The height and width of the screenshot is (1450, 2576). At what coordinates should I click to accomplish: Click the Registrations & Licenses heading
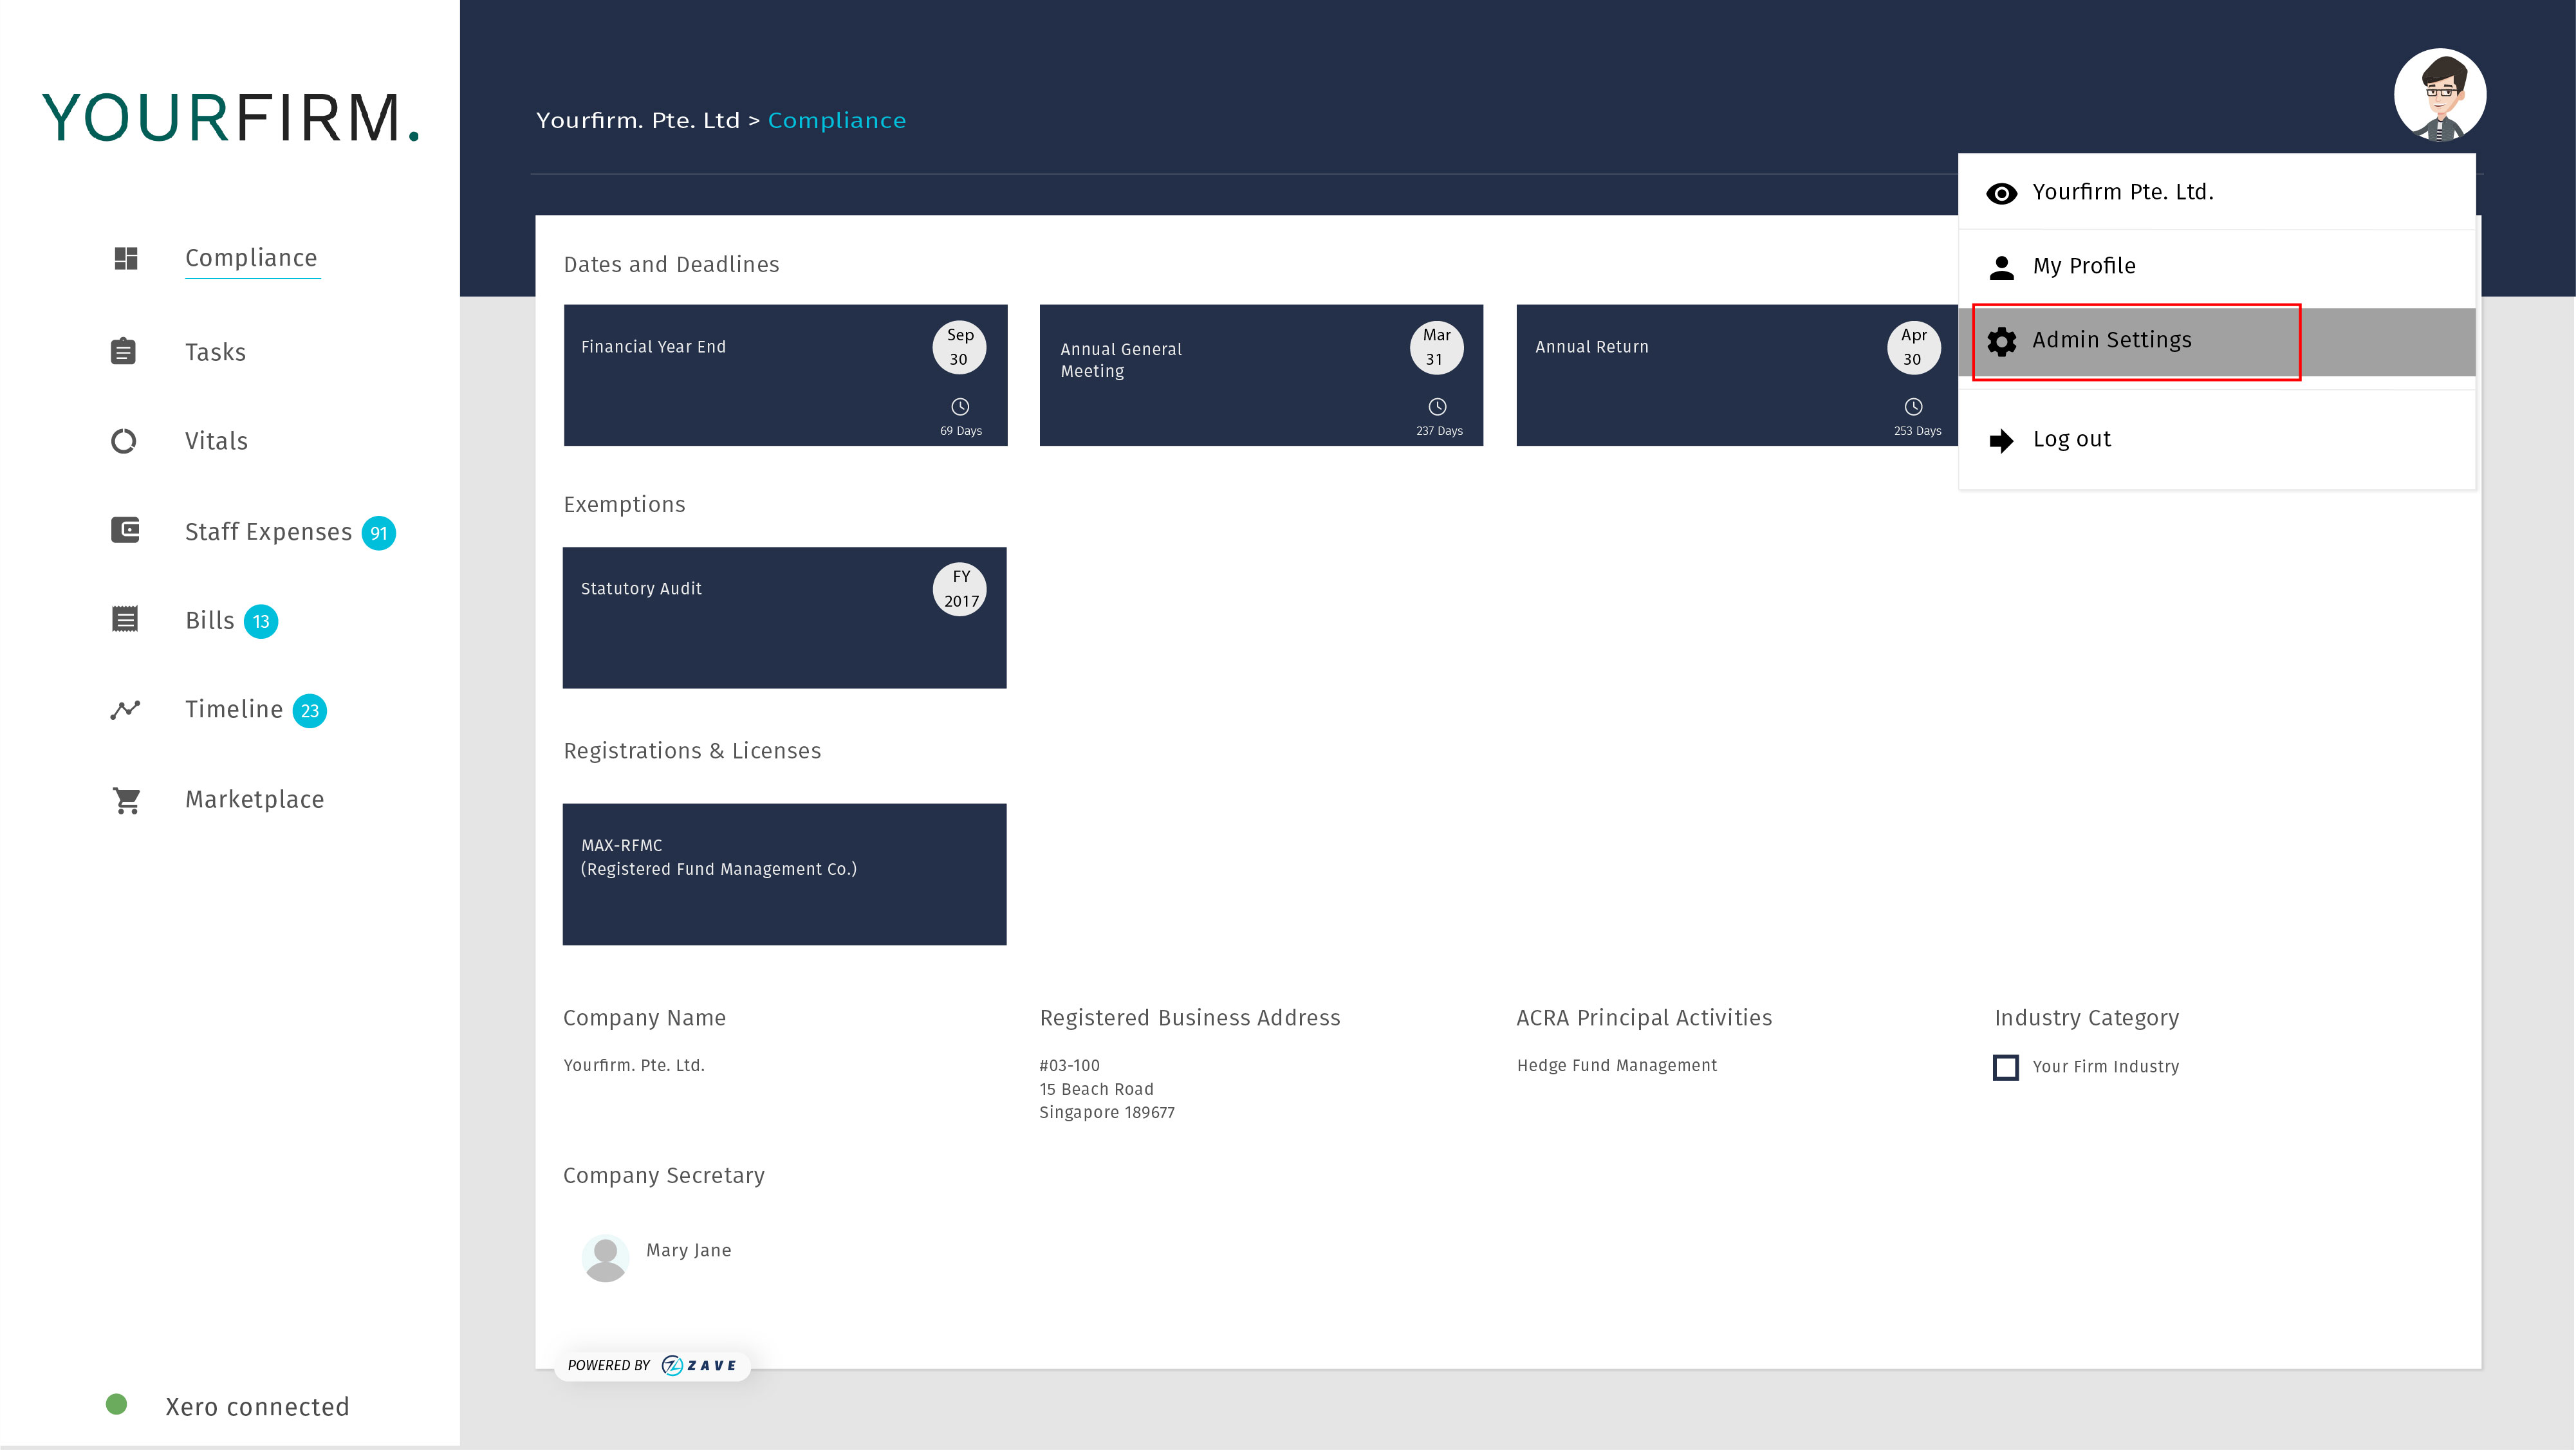[692, 751]
